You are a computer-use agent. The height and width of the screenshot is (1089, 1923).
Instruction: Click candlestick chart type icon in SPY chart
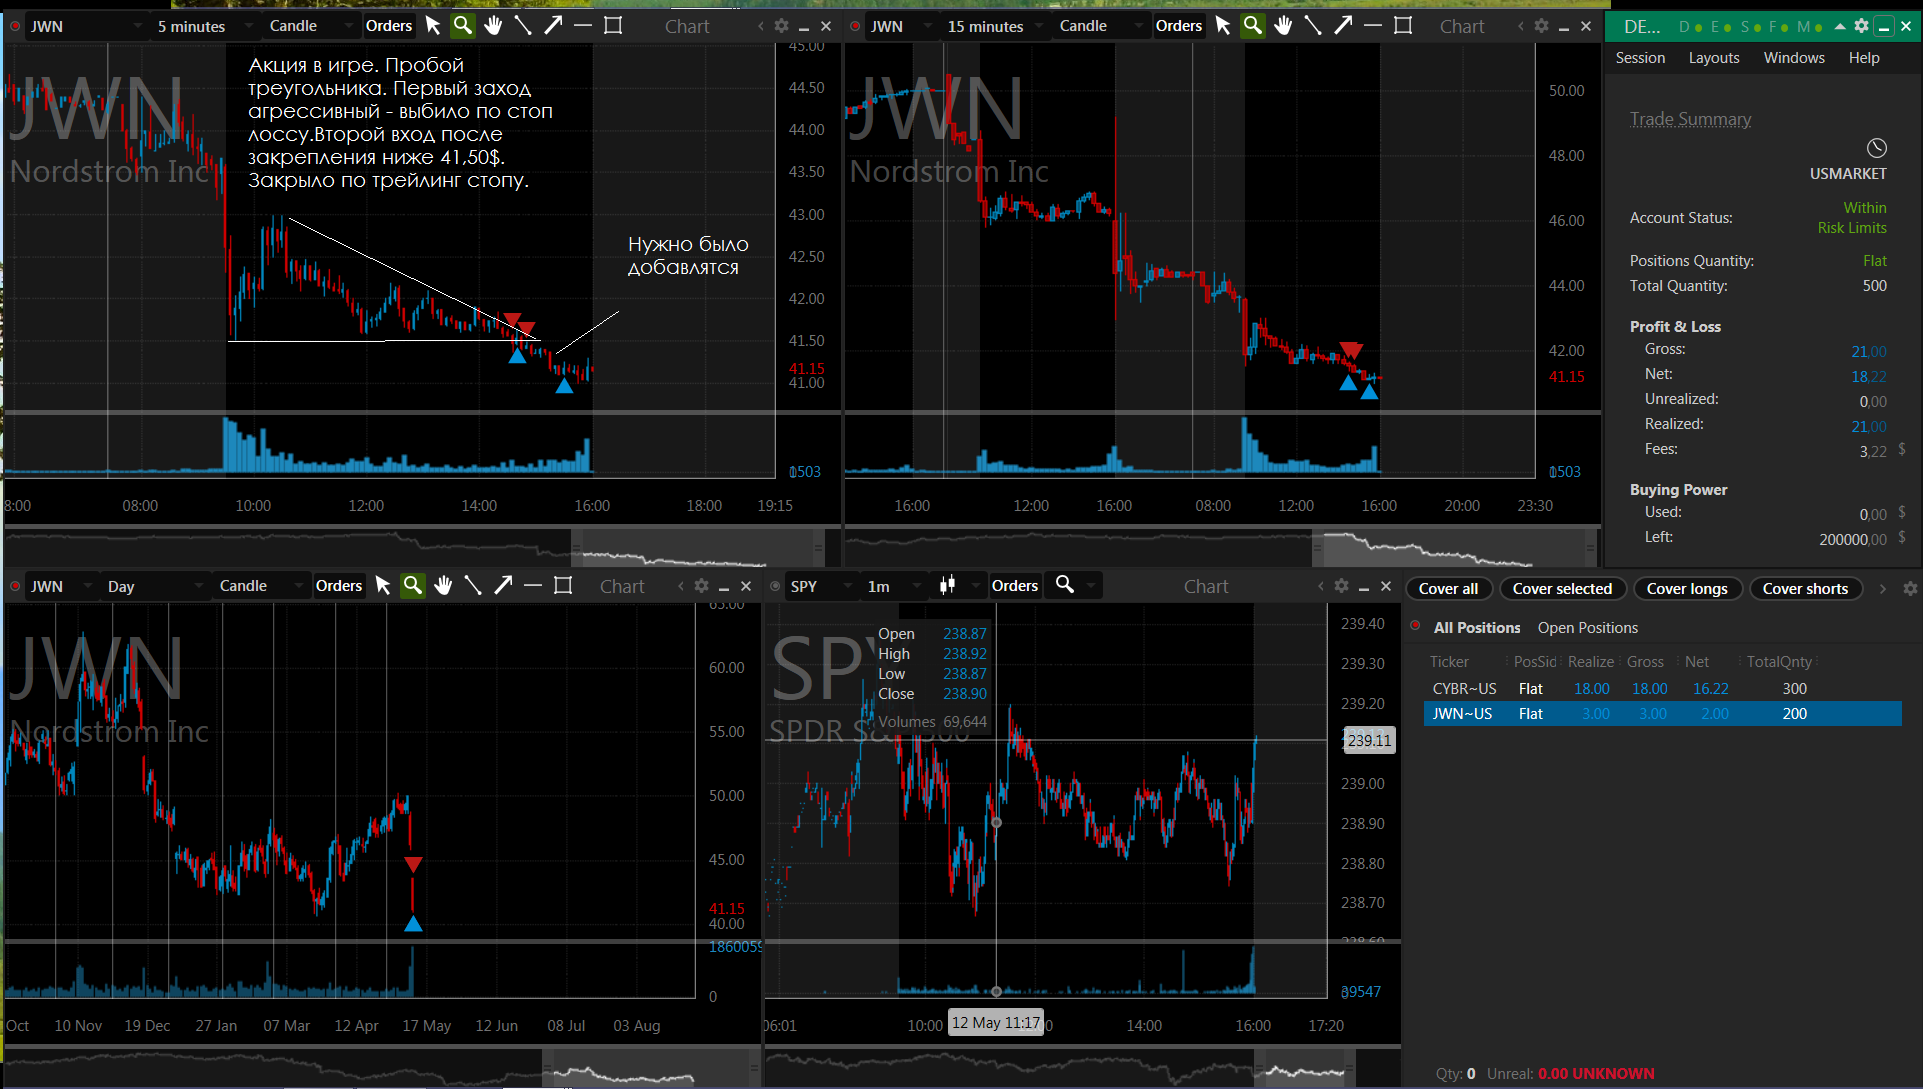[947, 585]
